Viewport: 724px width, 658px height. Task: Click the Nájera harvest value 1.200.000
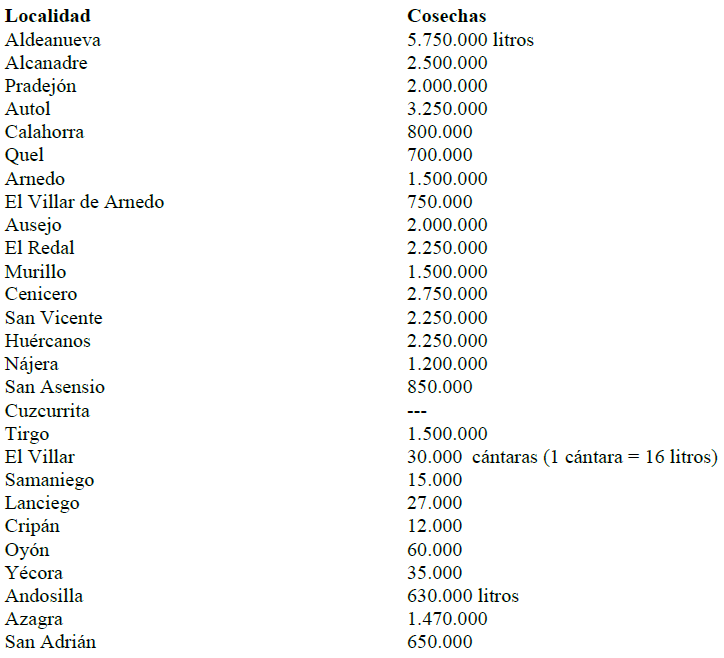coord(447,364)
